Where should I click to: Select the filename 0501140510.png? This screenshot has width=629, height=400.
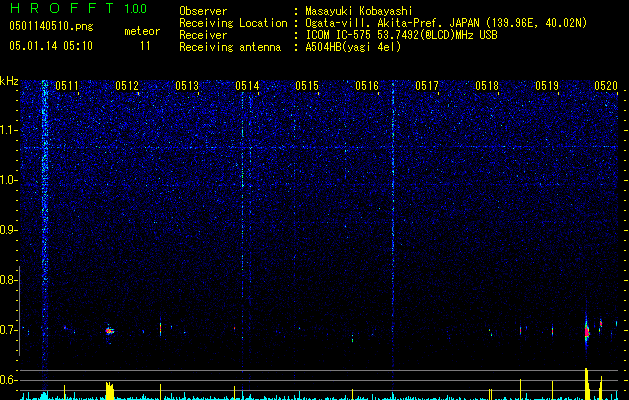coord(51,26)
